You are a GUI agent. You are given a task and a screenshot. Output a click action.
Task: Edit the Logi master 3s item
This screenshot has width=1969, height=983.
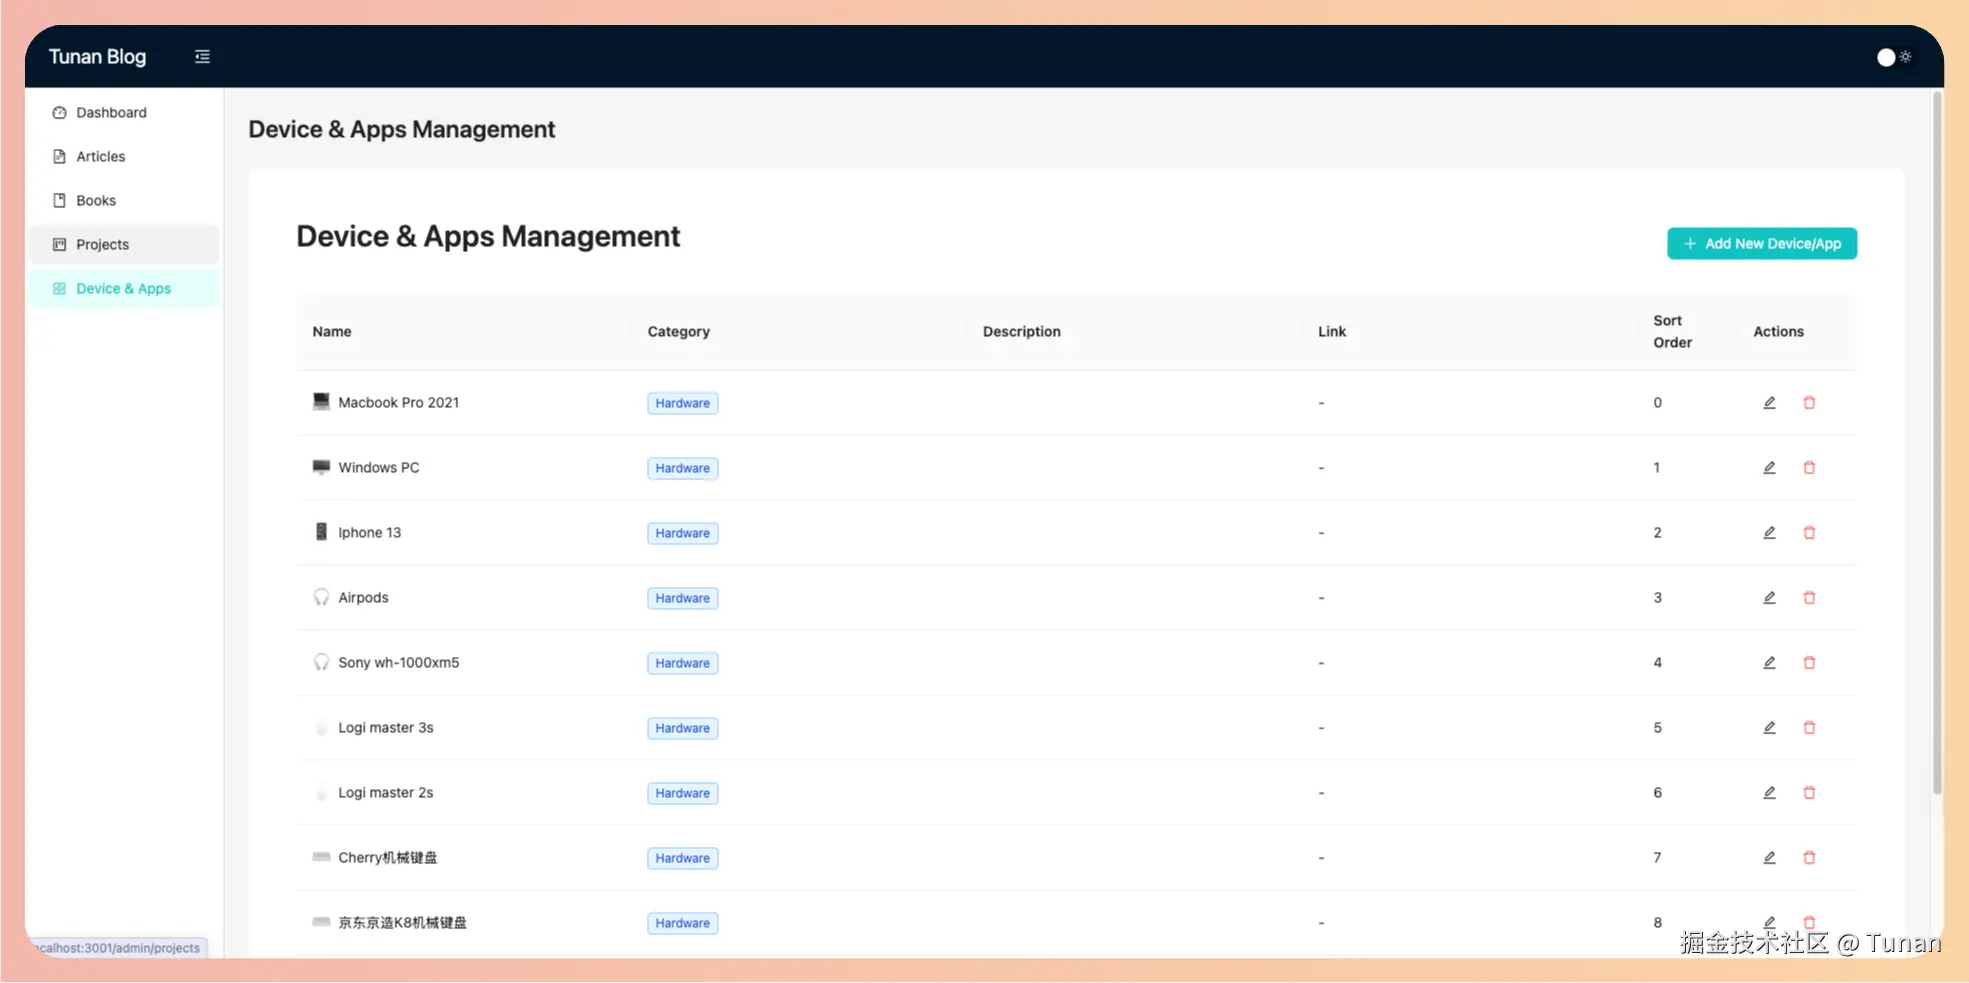pos(1769,728)
